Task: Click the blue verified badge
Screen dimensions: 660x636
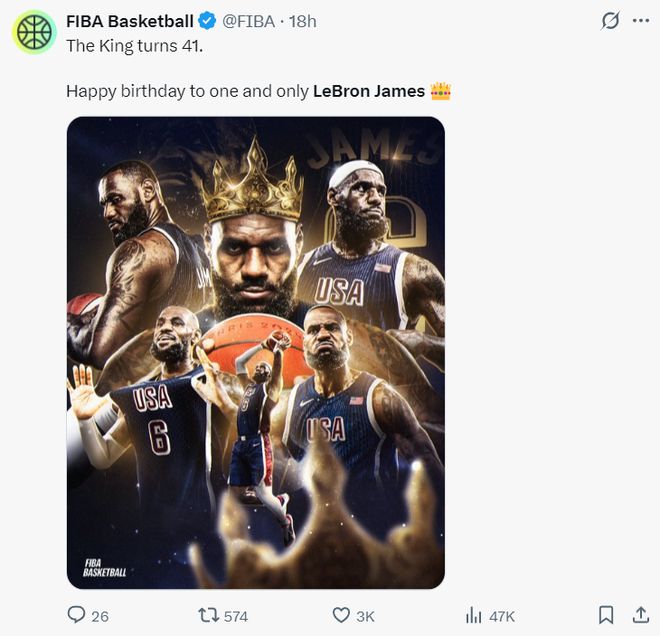Action: point(207,20)
